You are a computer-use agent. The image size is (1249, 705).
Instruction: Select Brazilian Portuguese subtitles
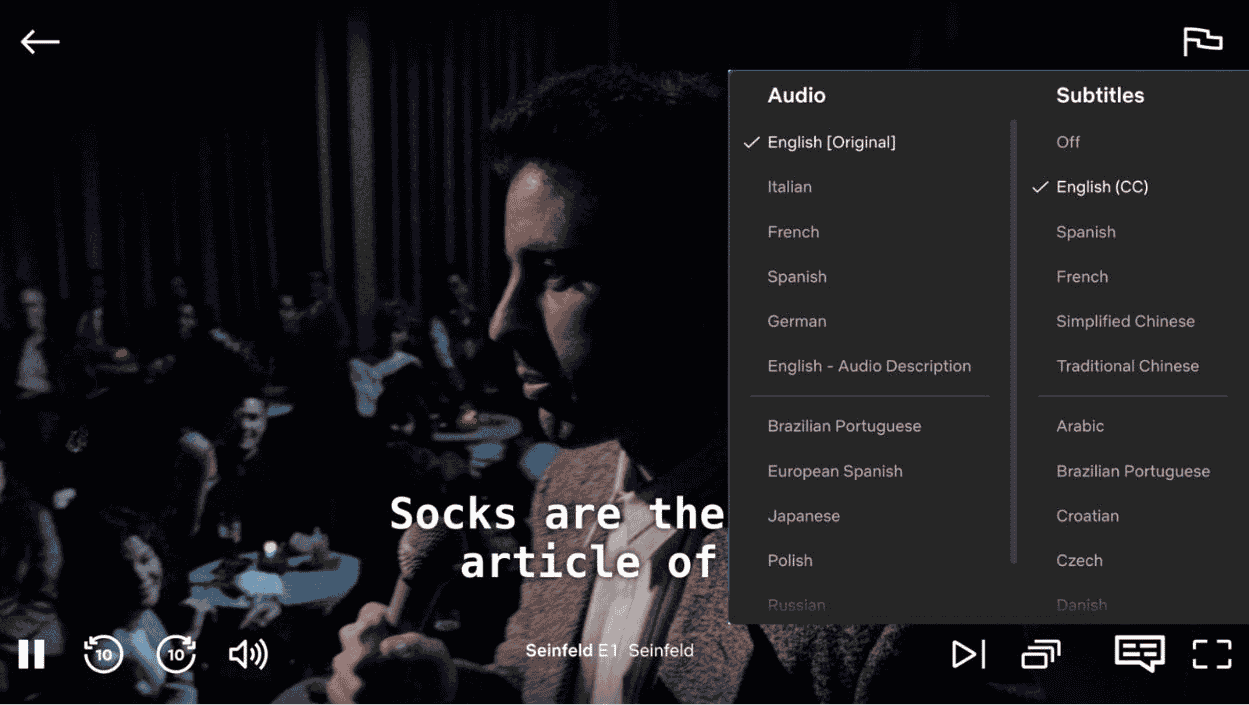pos(1133,471)
